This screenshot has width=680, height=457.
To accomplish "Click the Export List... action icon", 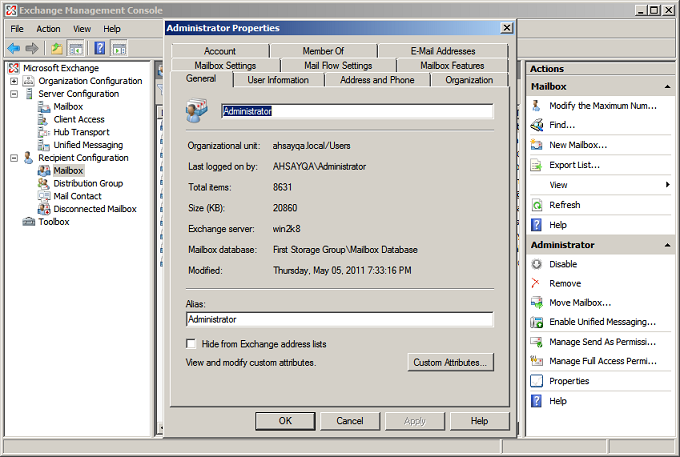I will pyautogui.click(x=536, y=165).
